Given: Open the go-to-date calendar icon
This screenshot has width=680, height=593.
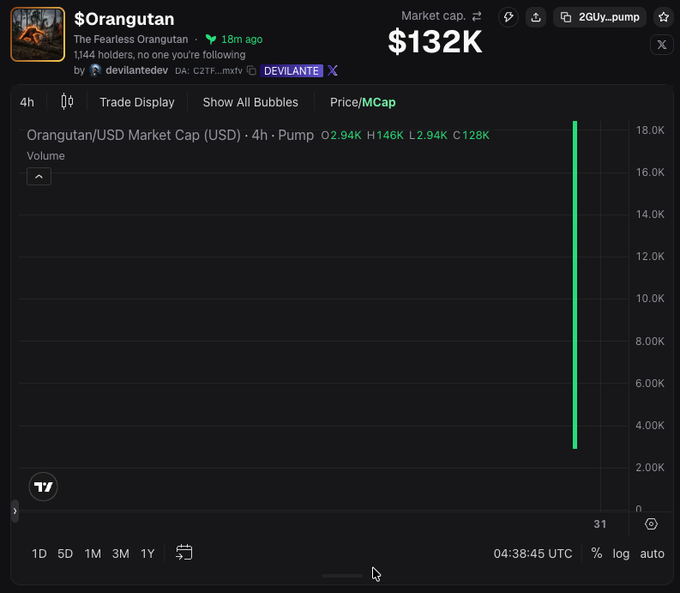Looking at the screenshot, I should pyautogui.click(x=184, y=553).
